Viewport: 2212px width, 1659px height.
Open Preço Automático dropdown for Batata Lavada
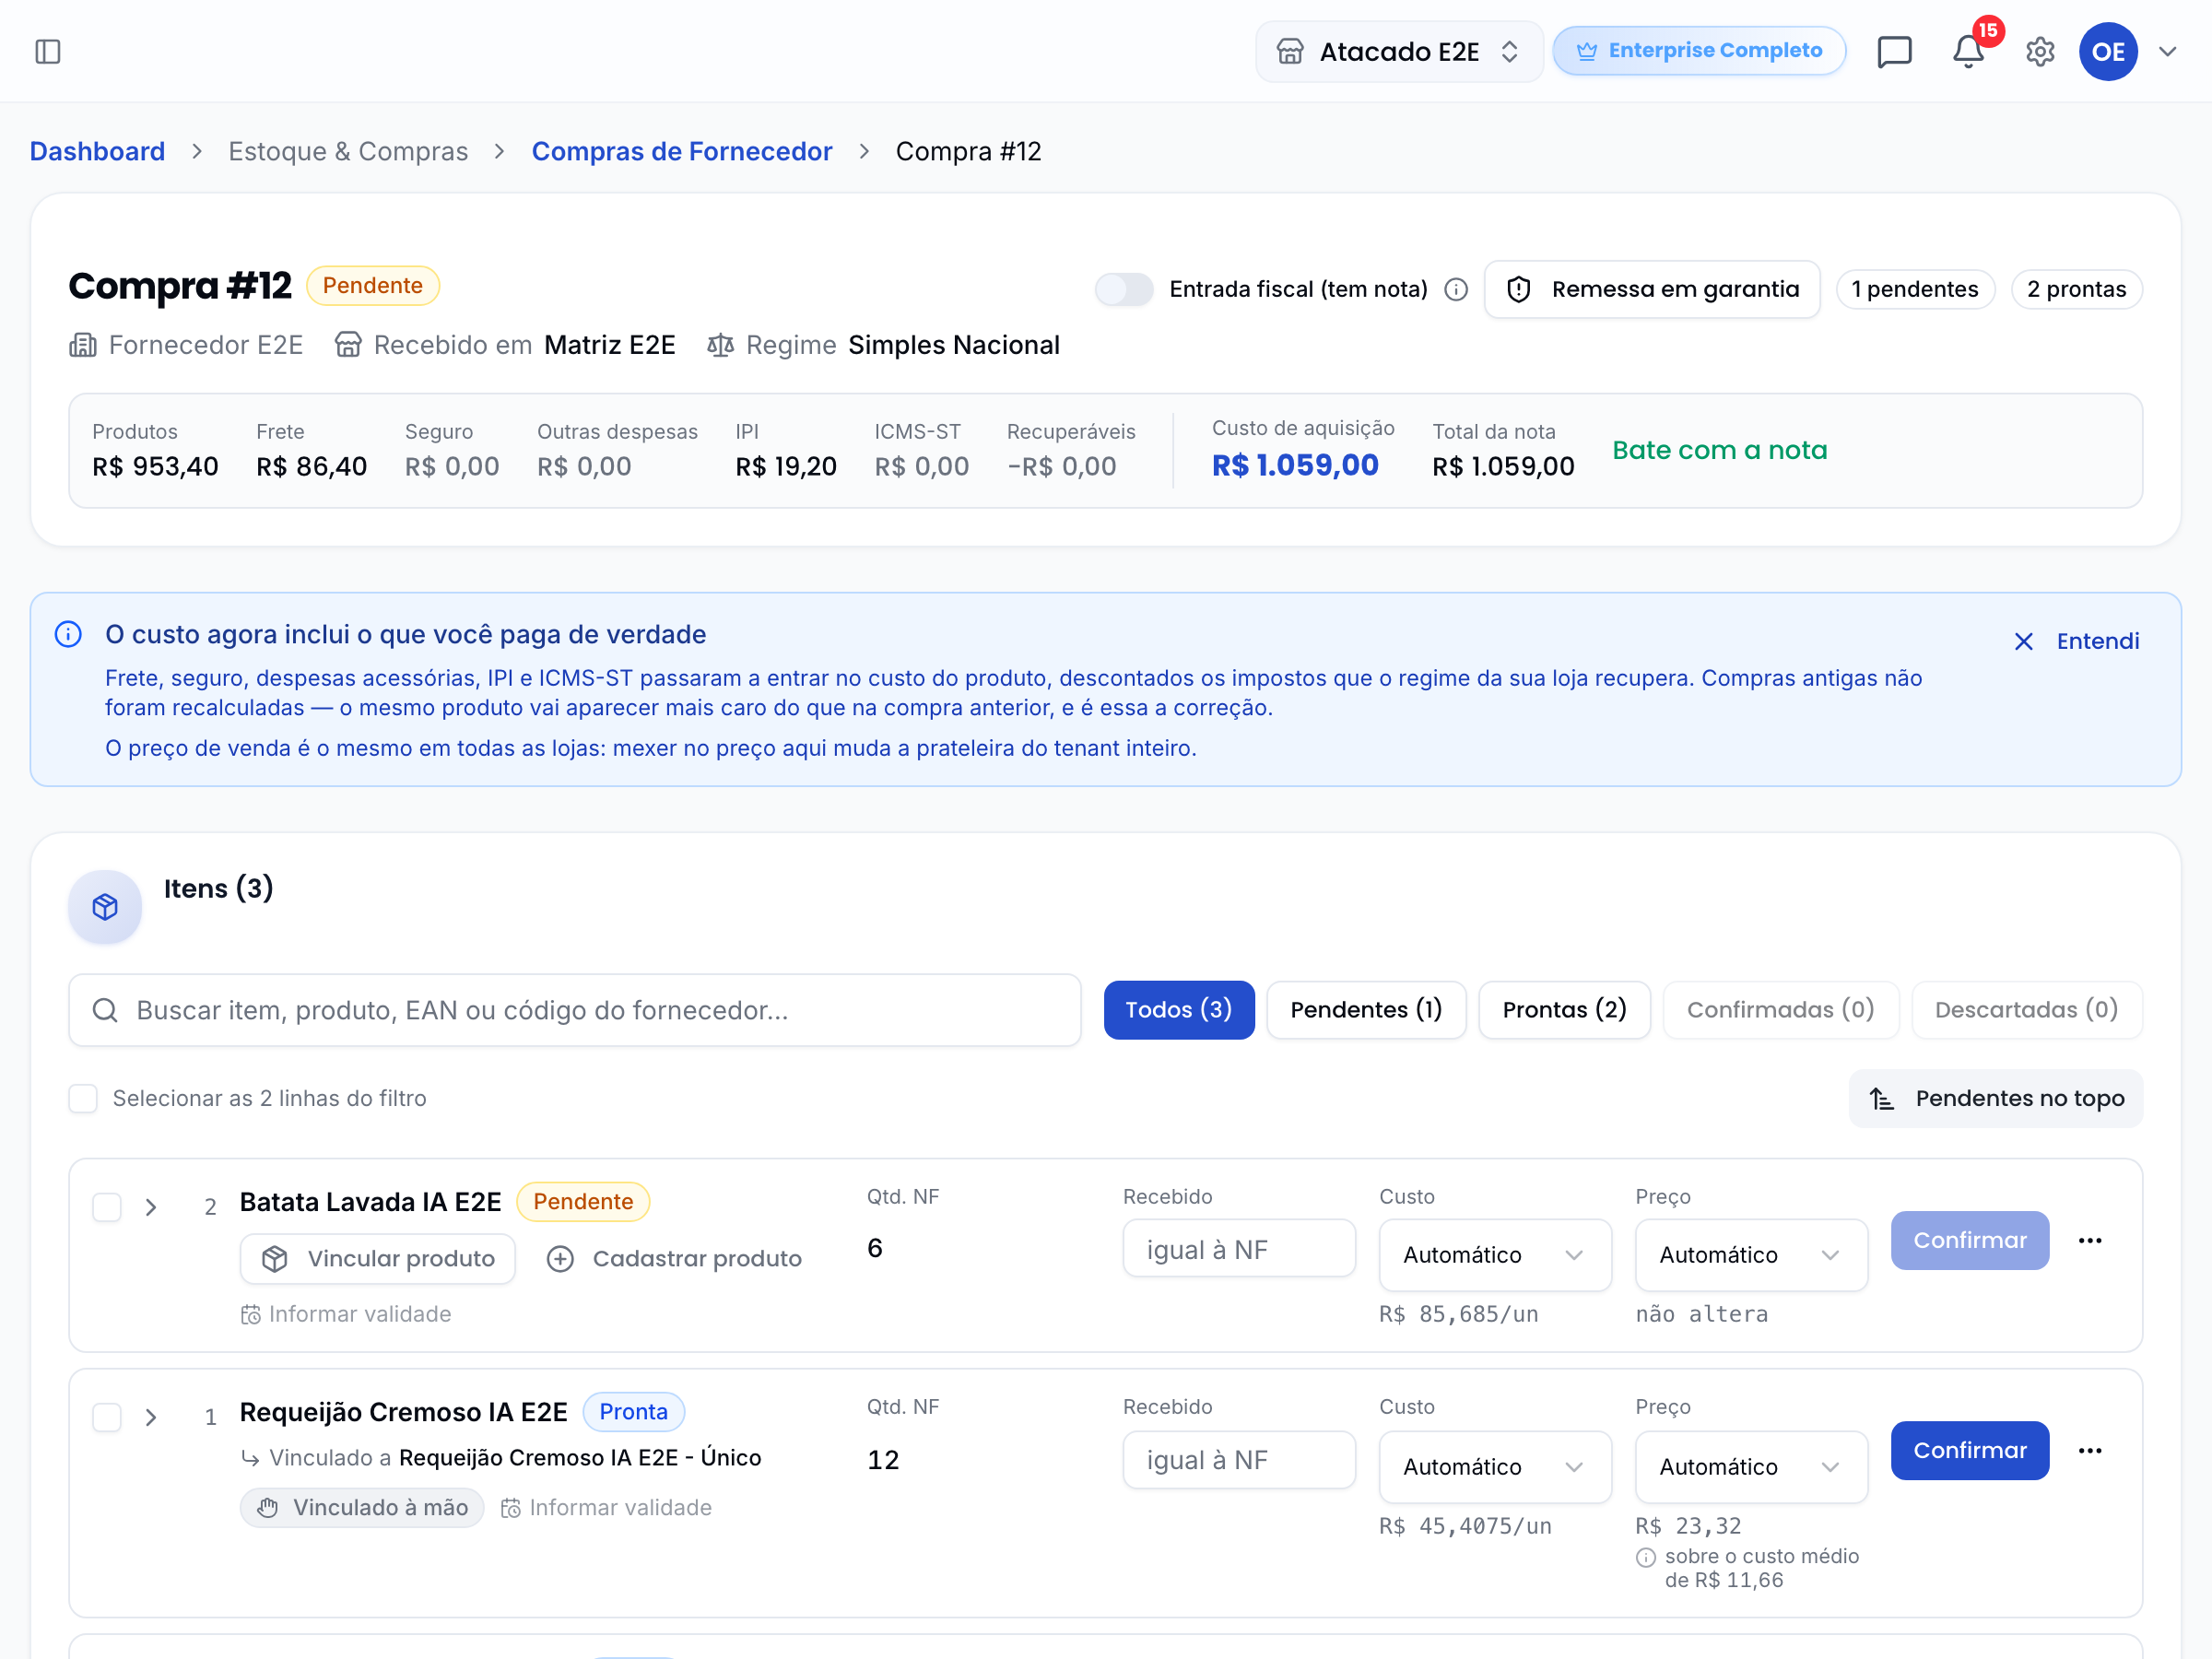1751,1255
